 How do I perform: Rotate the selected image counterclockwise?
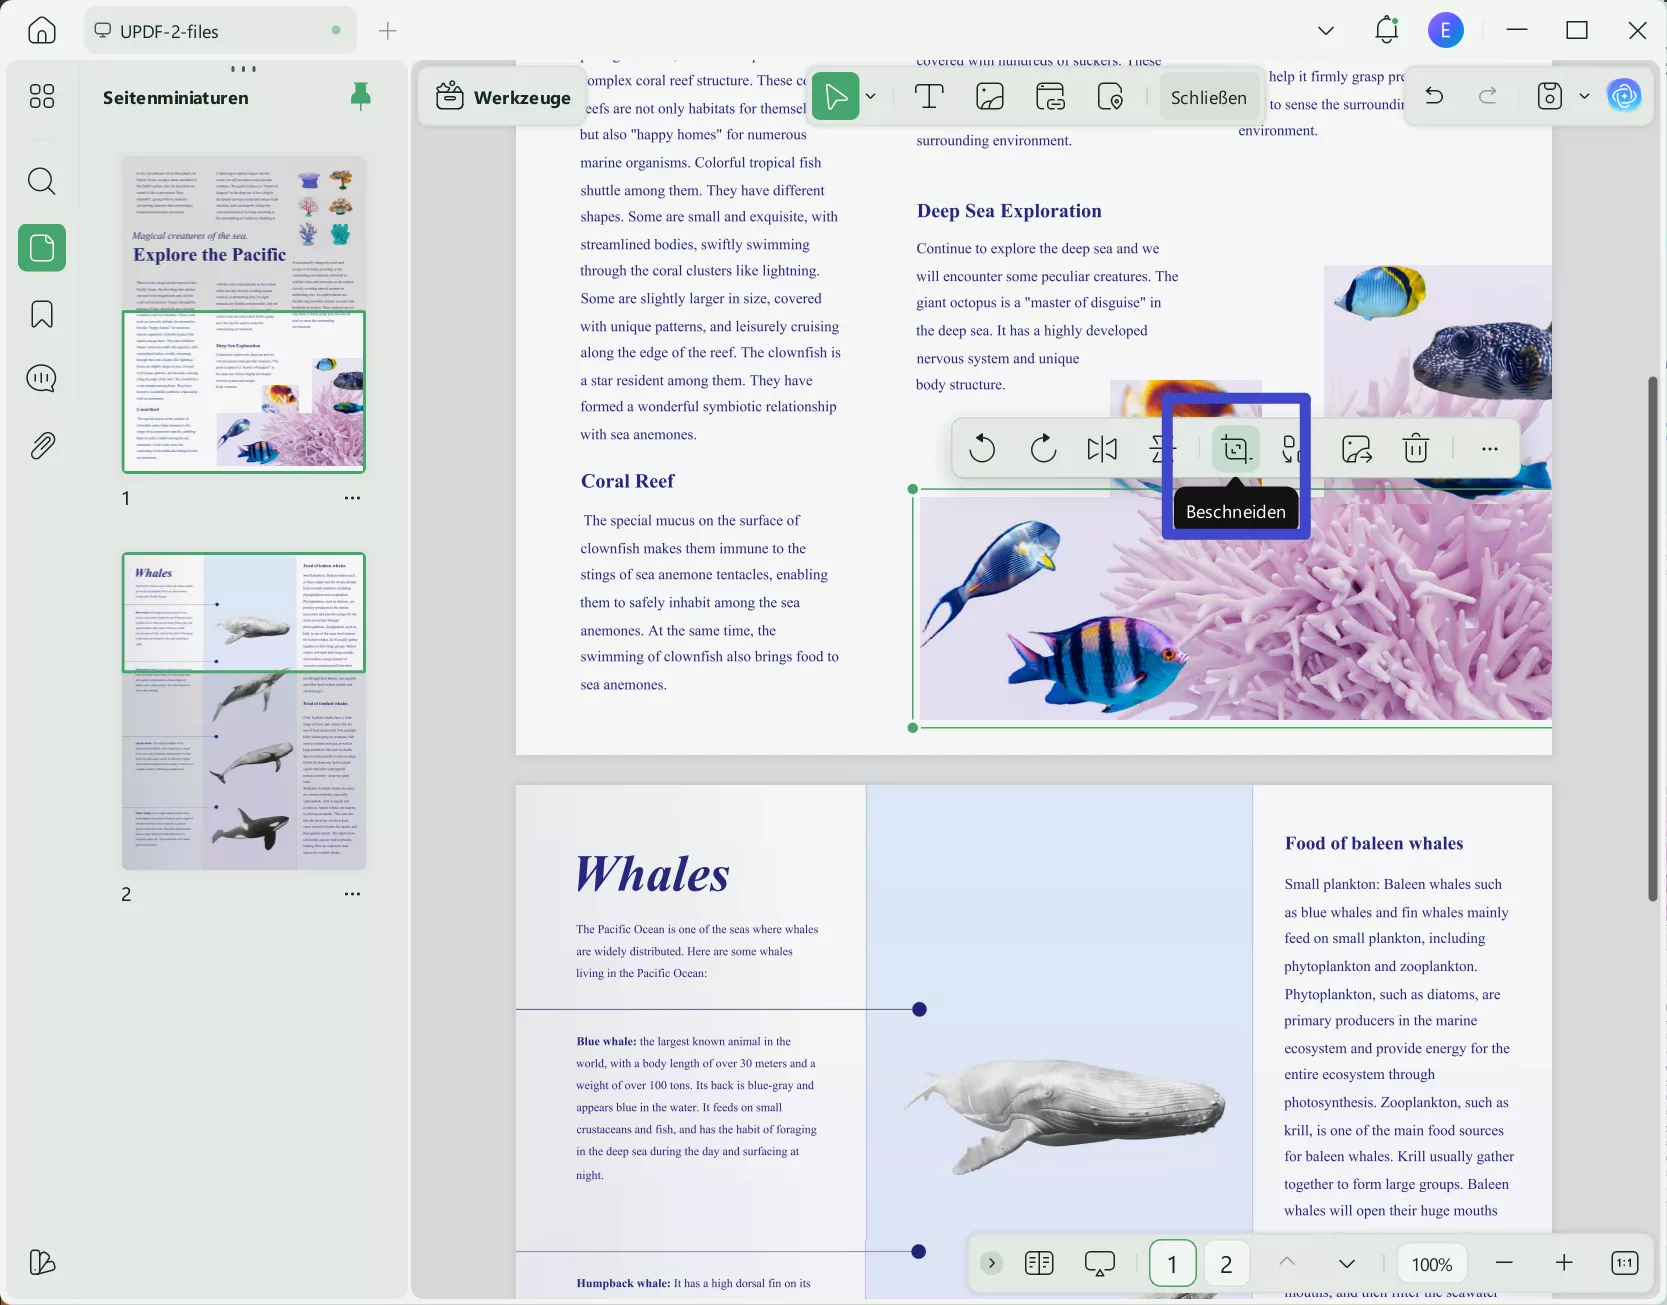pos(982,449)
